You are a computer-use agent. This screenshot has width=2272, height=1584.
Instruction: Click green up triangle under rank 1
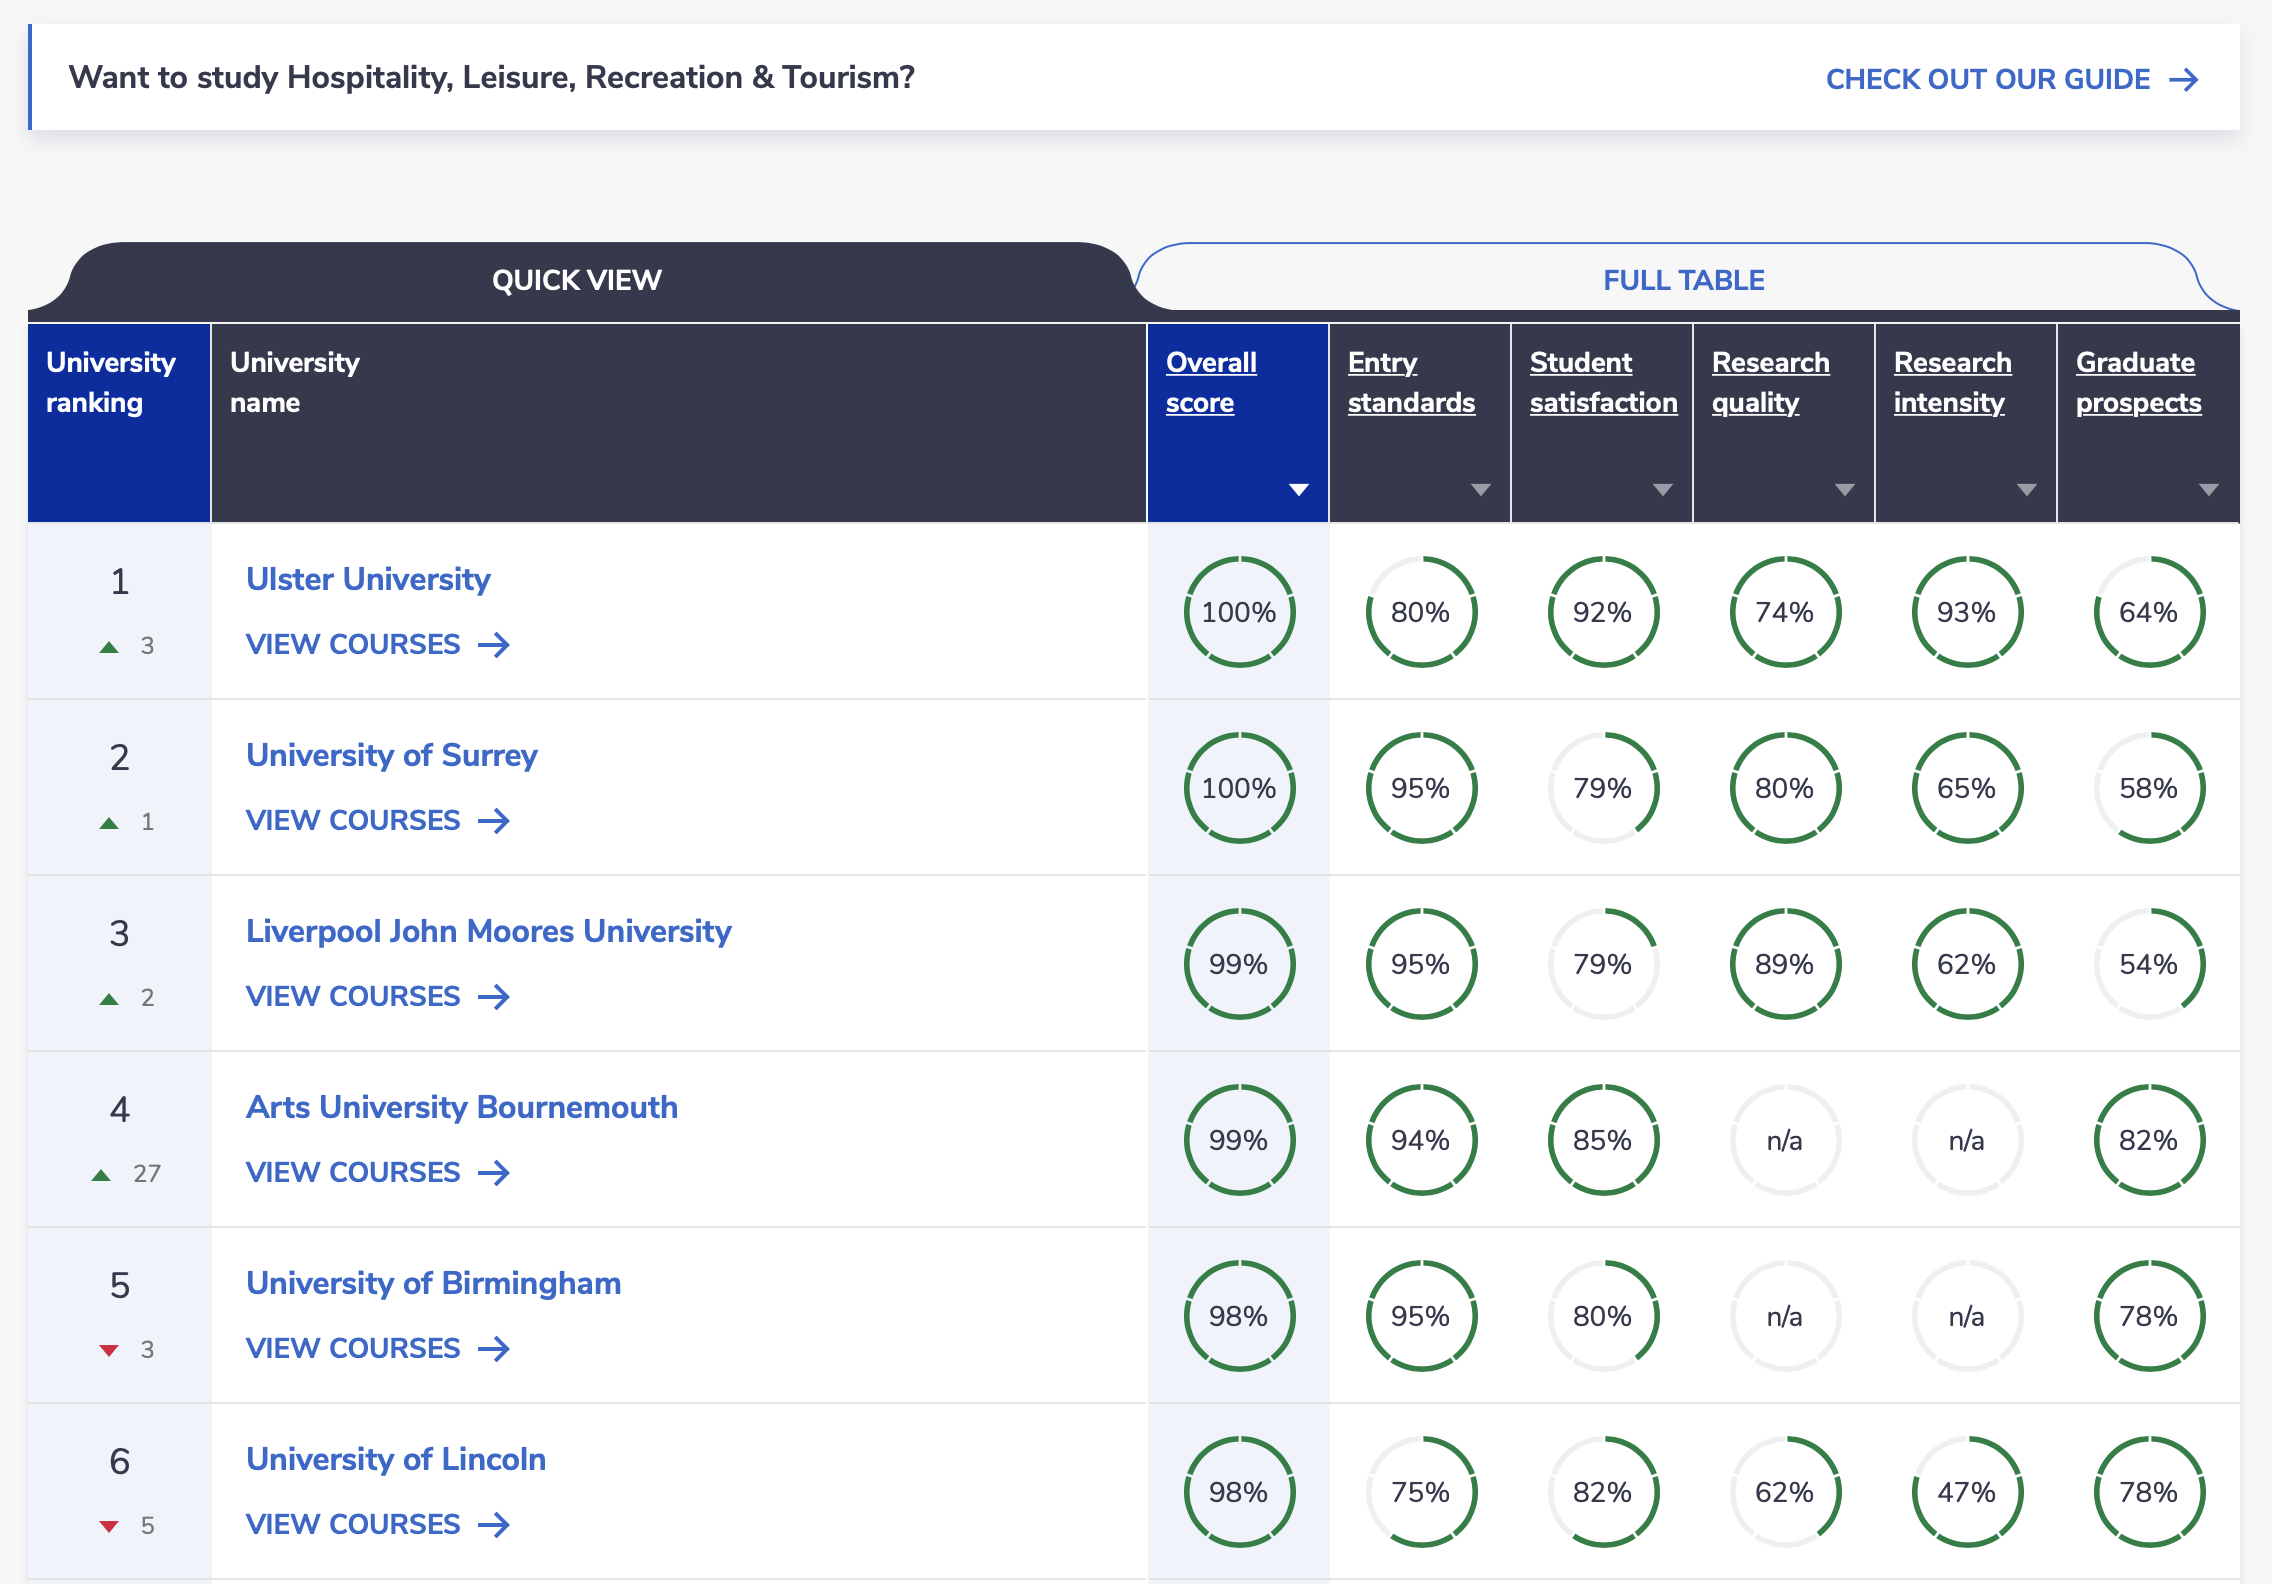pos(109,647)
